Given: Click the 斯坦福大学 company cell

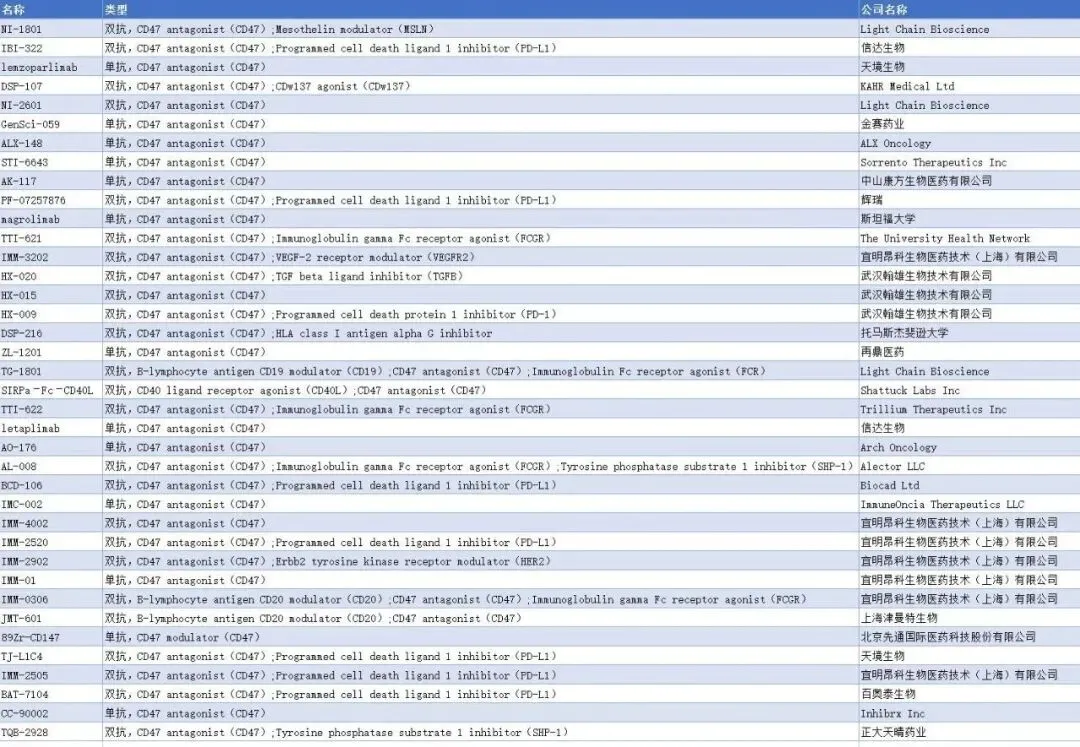Looking at the screenshot, I should [x=969, y=219].
